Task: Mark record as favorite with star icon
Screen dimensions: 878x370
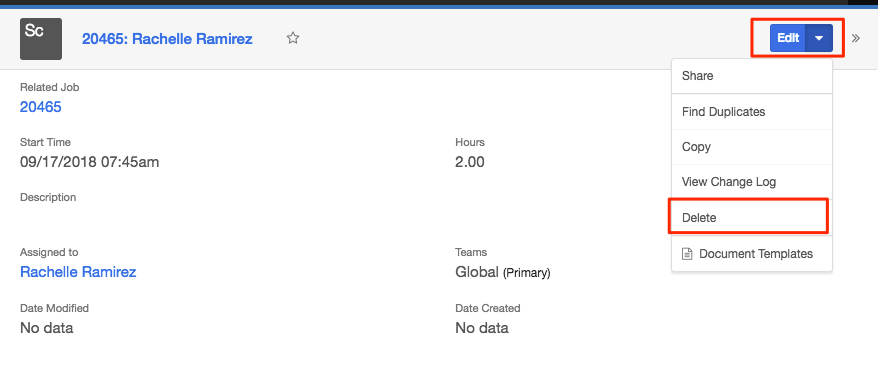Action: point(293,38)
